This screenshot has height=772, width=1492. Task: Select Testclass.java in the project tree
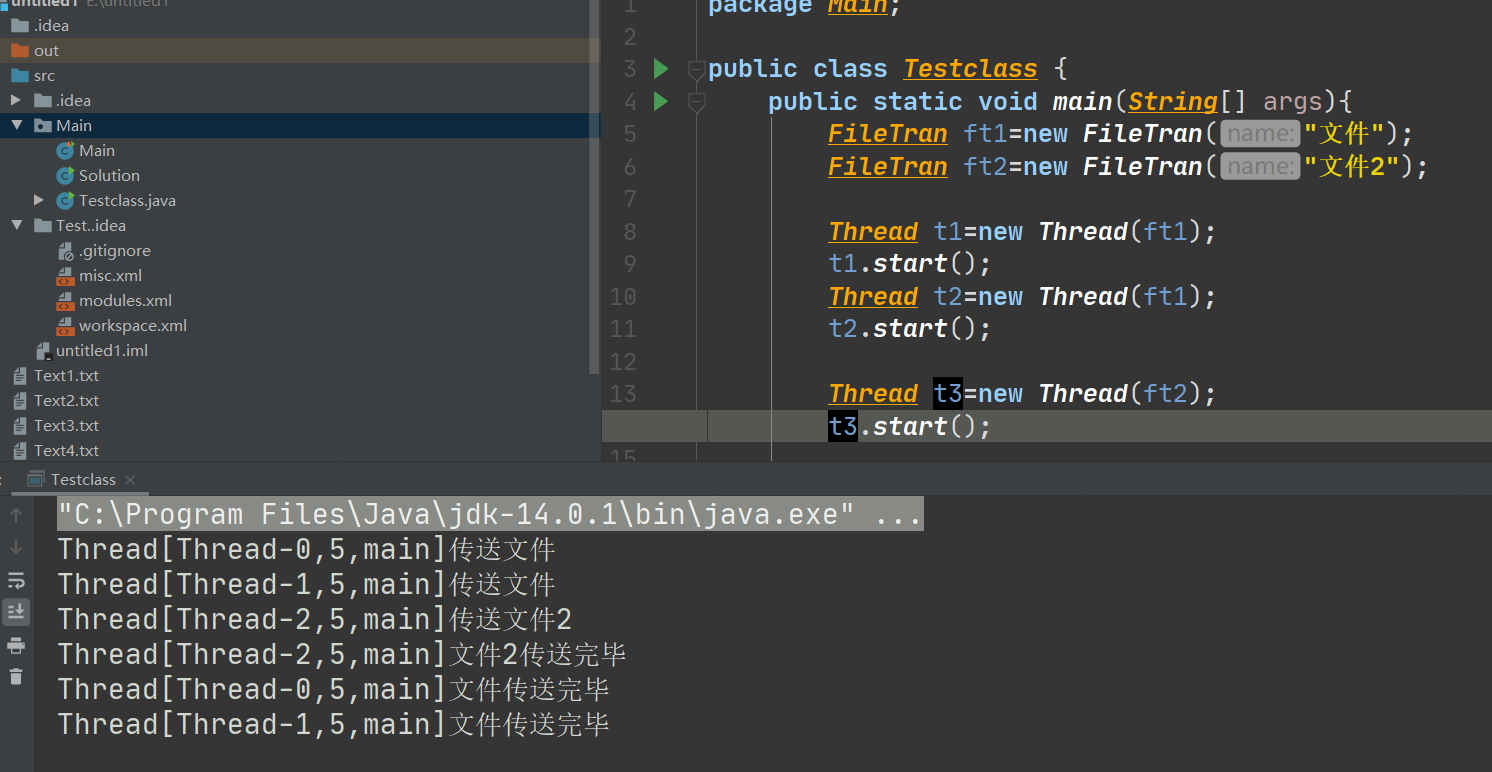tap(116, 200)
